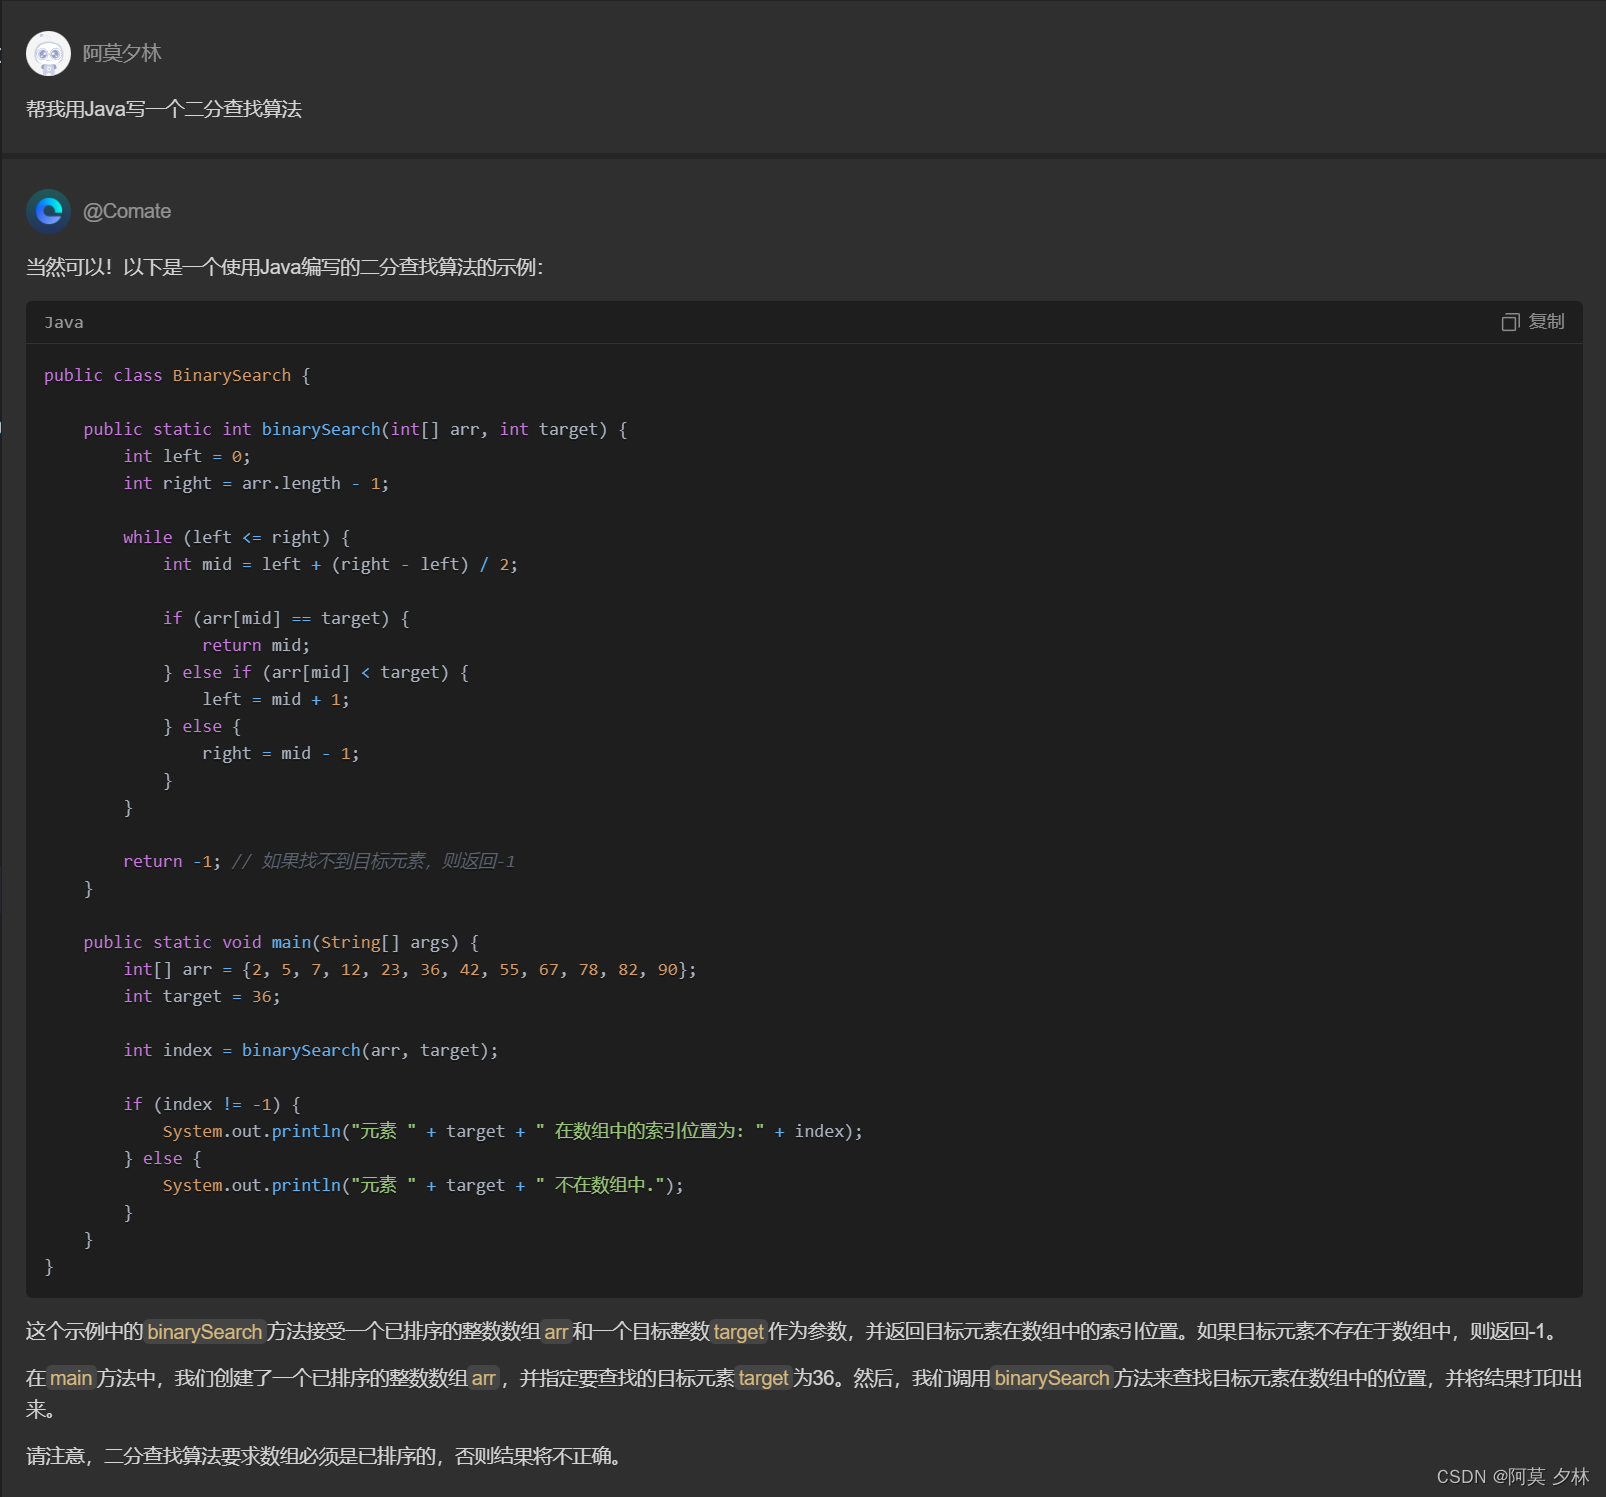
Task: Click the closing note 请注意，二分查找算法要求数组必须是已排序的
Action: coord(324,1456)
